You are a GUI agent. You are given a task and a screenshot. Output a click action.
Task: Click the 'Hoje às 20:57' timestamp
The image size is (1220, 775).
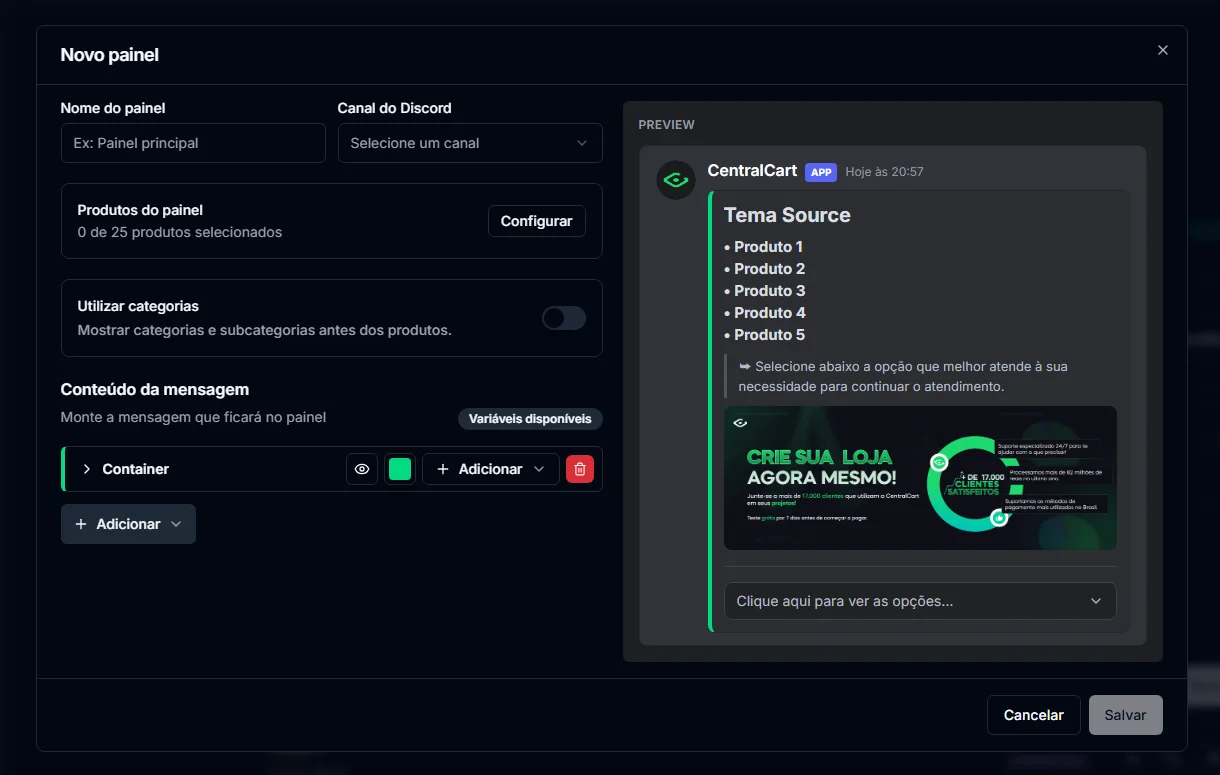pos(884,172)
